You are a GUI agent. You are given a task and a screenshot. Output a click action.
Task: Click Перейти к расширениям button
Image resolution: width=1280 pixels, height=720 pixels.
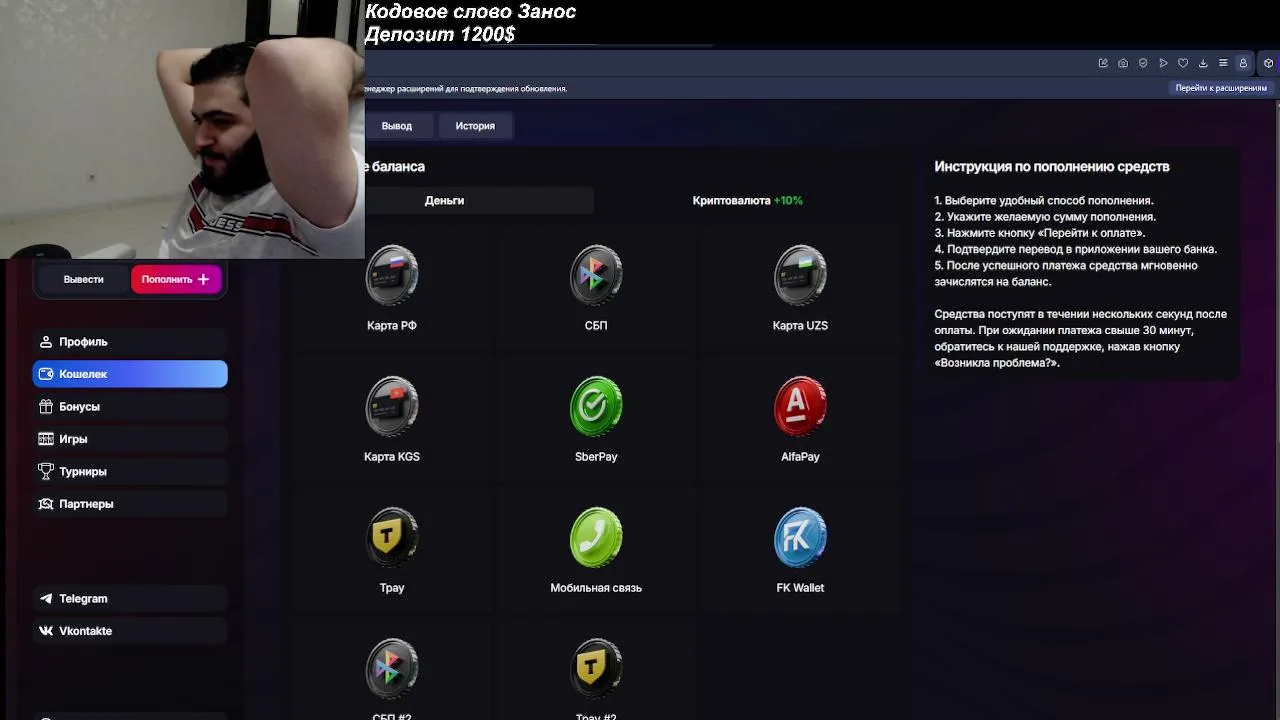(1221, 88)
